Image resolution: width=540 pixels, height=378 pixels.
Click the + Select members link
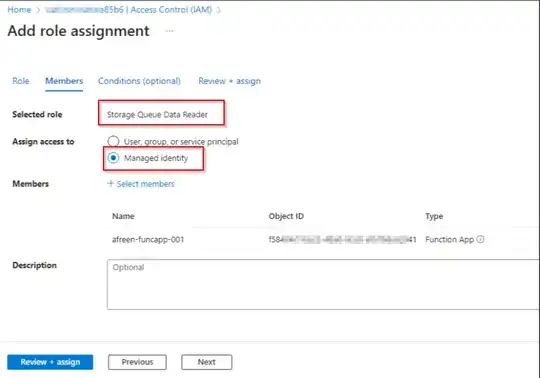pyautogui.click(x=141, y=184)
